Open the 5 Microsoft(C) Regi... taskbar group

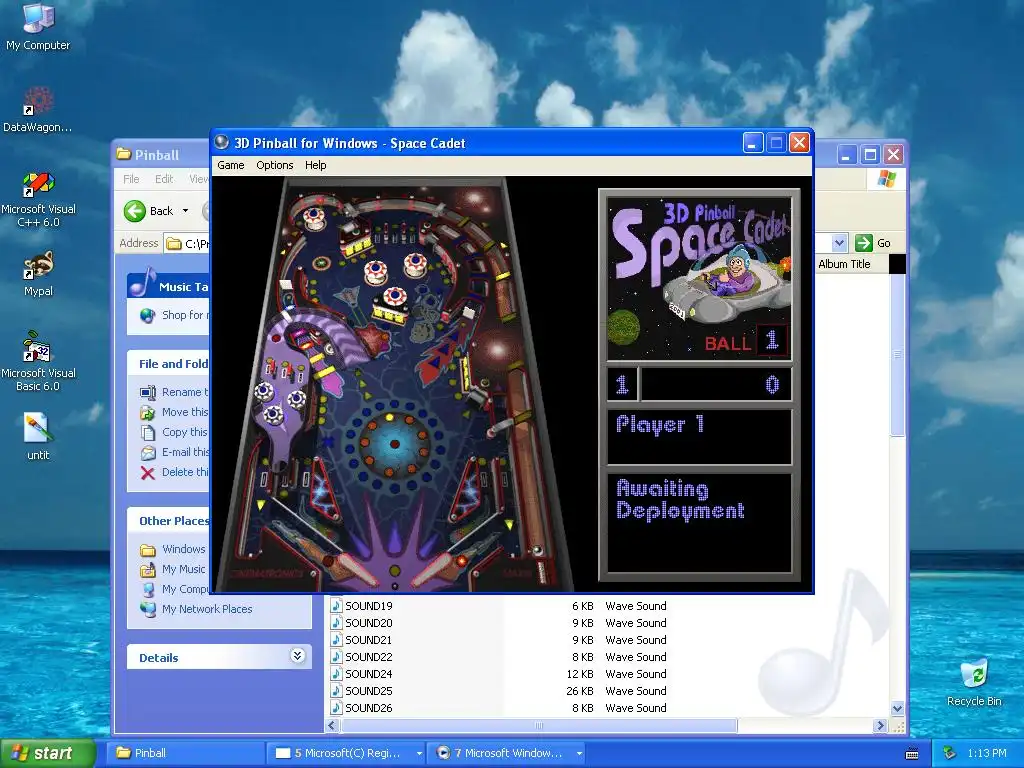click(x=346, y=753)
